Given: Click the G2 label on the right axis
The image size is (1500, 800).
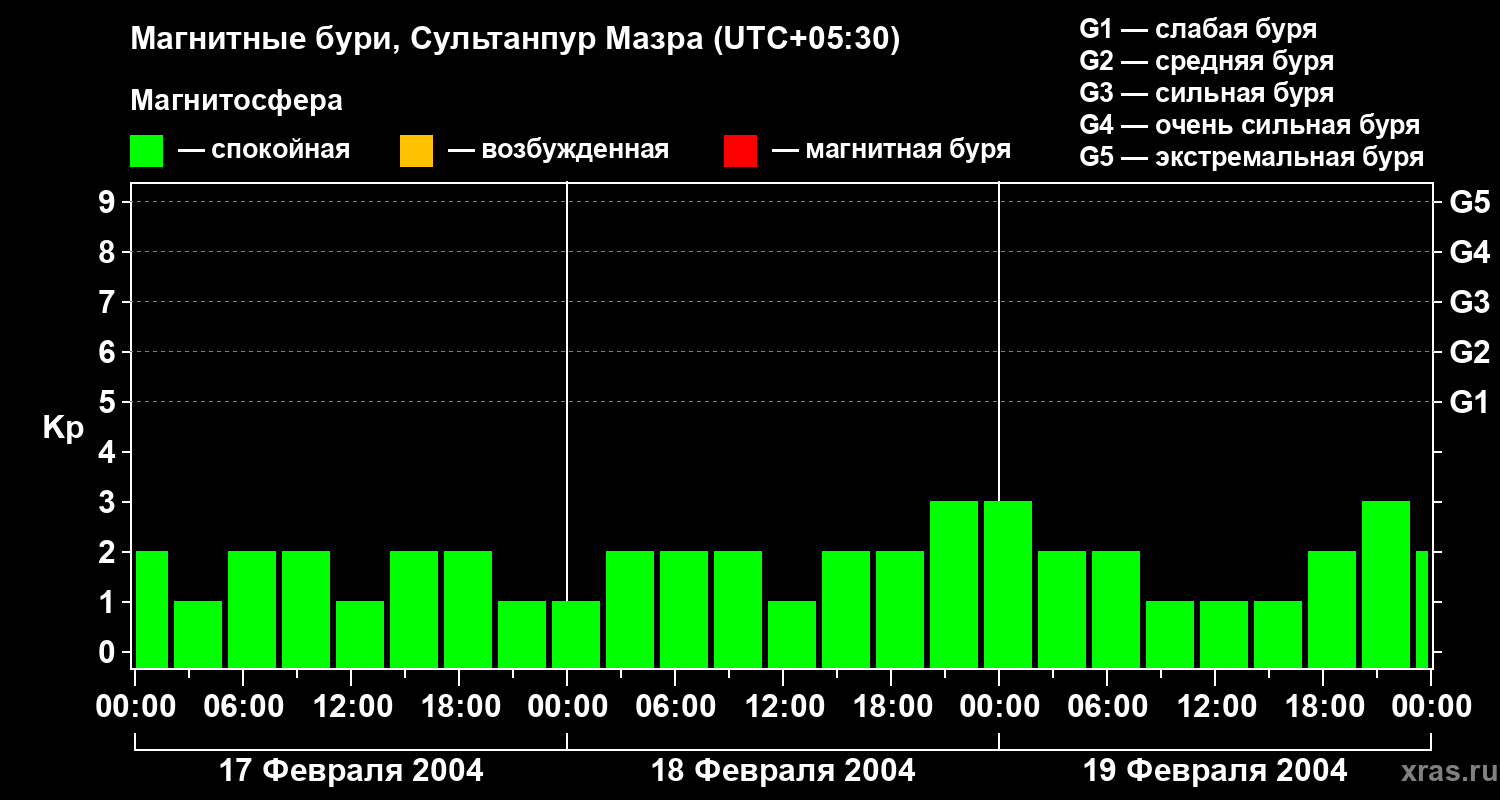Looking at the screenshot, I should pos(1469,352).
